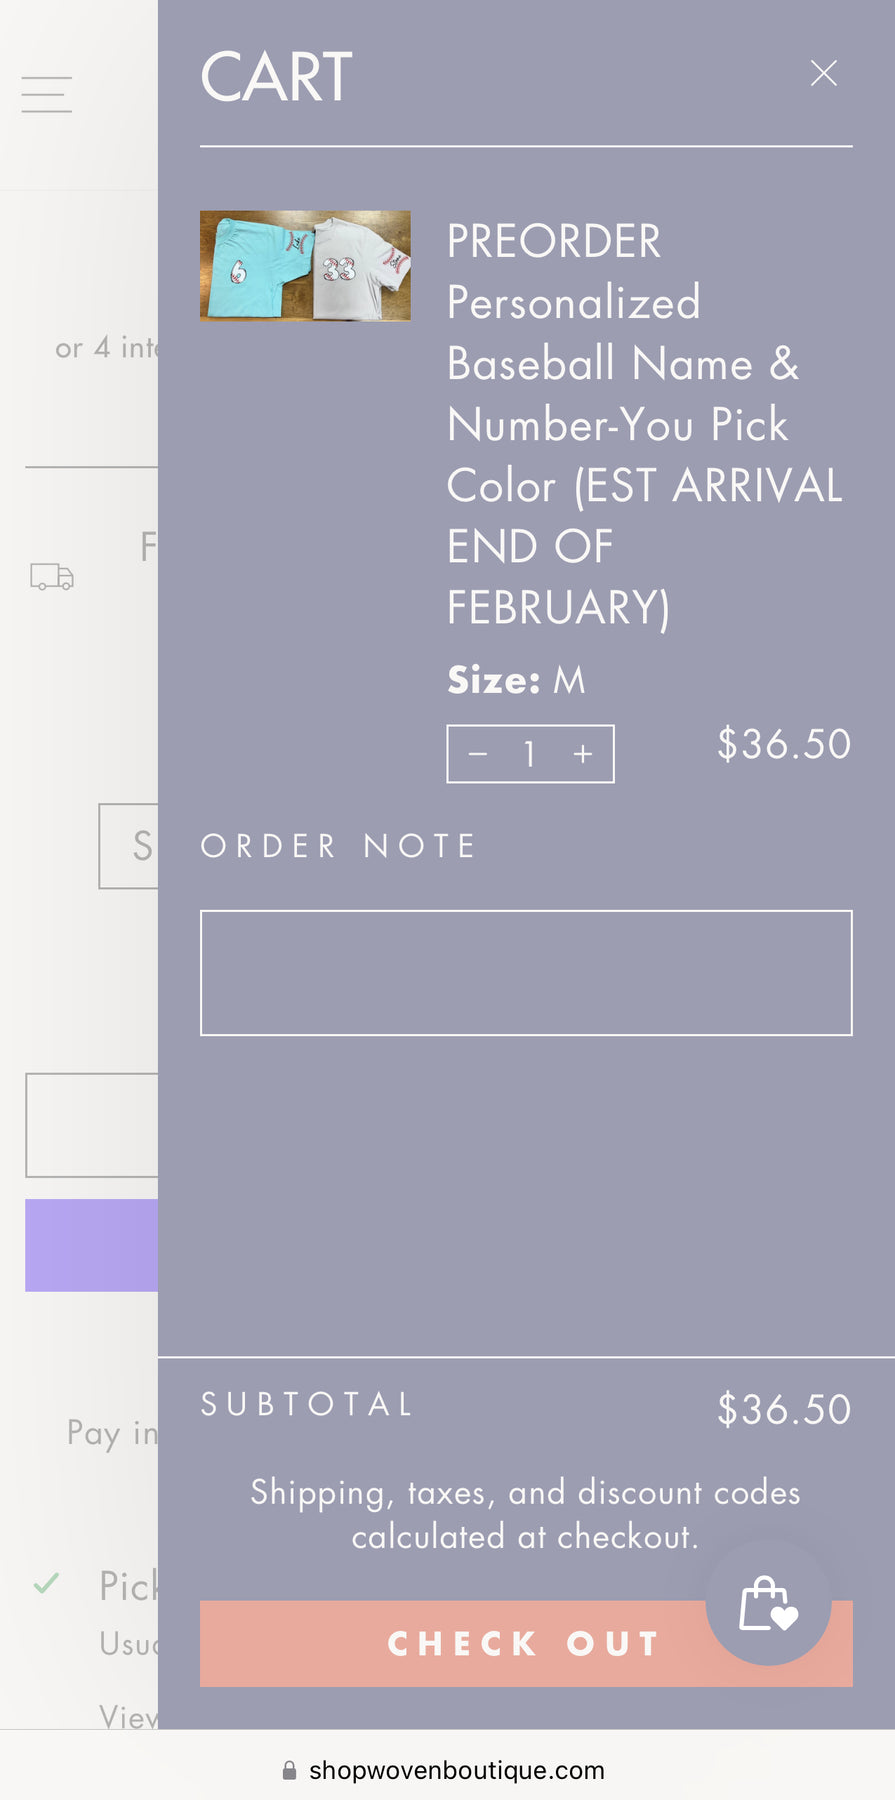The image size is (895, 1800).
Task: Close the cart drawer with the X
Action: pos(823,73)
